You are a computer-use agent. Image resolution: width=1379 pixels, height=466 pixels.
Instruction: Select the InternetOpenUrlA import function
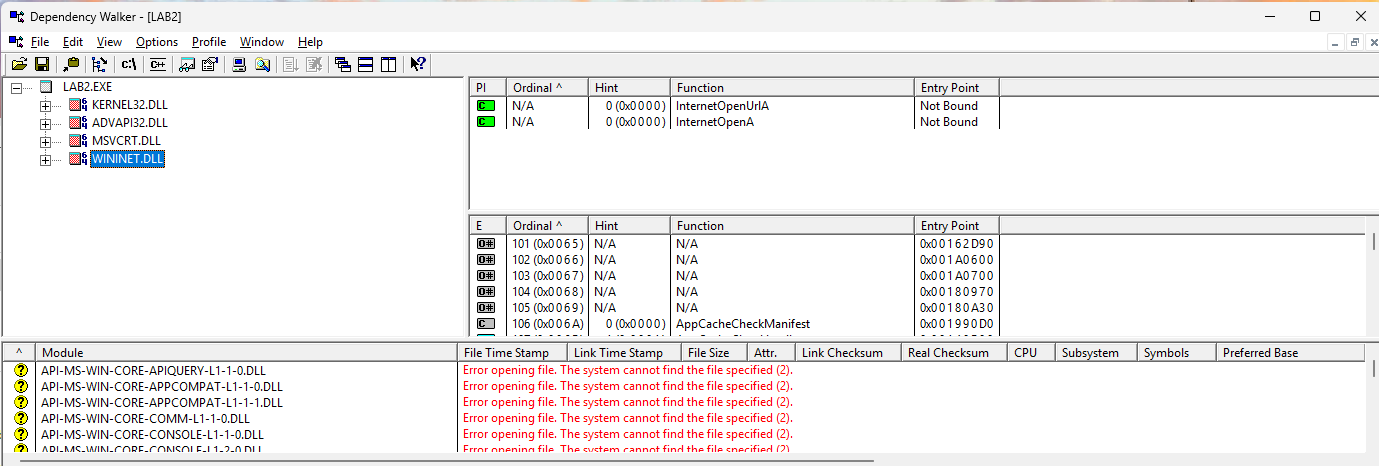coord(723,106)
